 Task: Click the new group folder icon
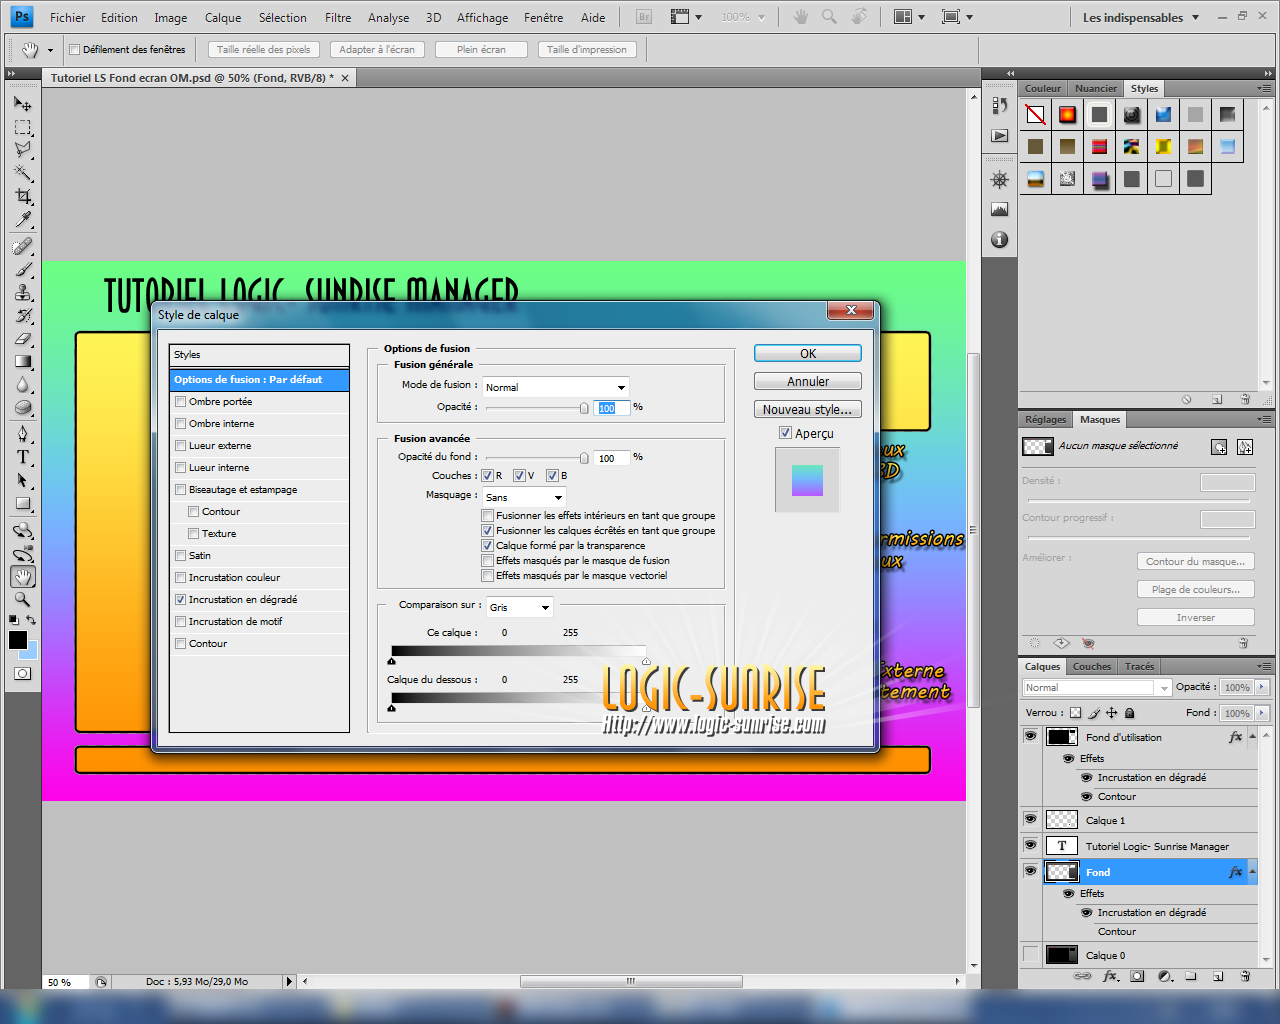[1191, 976]
